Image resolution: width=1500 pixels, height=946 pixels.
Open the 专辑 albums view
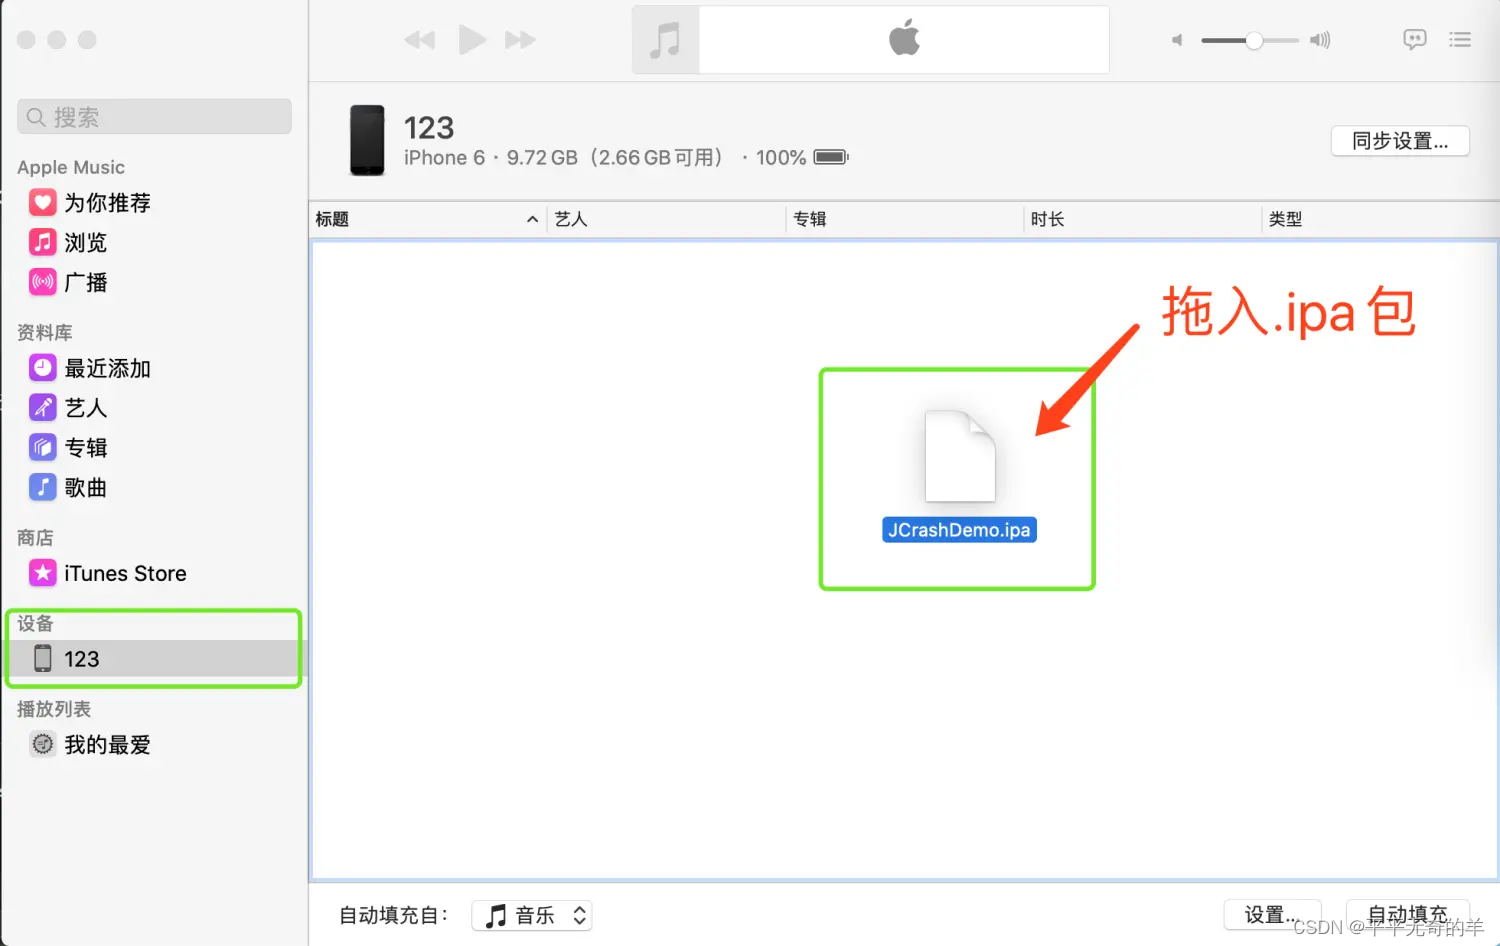85,447
